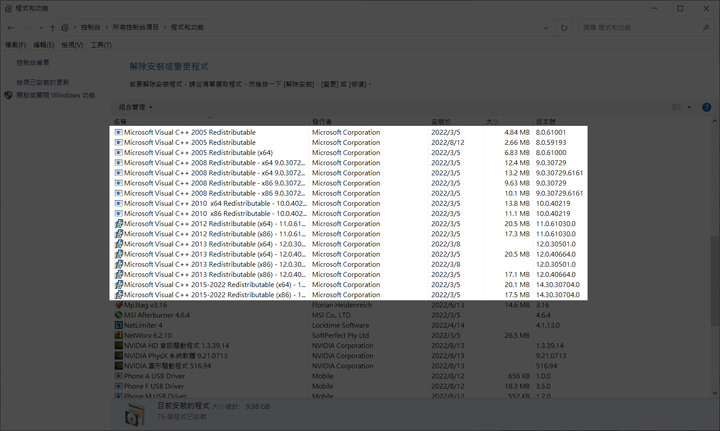
Task: Click the Phone F USB Driver icon
Action: click(118, 386)
